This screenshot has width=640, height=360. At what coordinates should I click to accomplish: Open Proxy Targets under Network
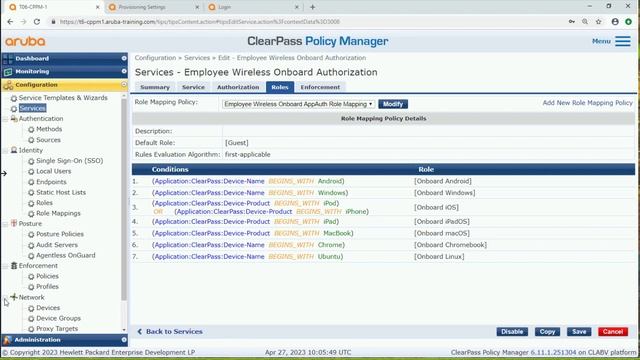click(57, 329)
